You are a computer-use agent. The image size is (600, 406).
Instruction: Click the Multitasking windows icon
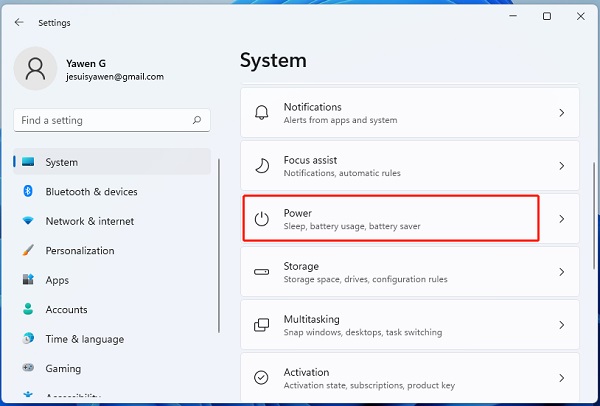click(x=262, y=325)
